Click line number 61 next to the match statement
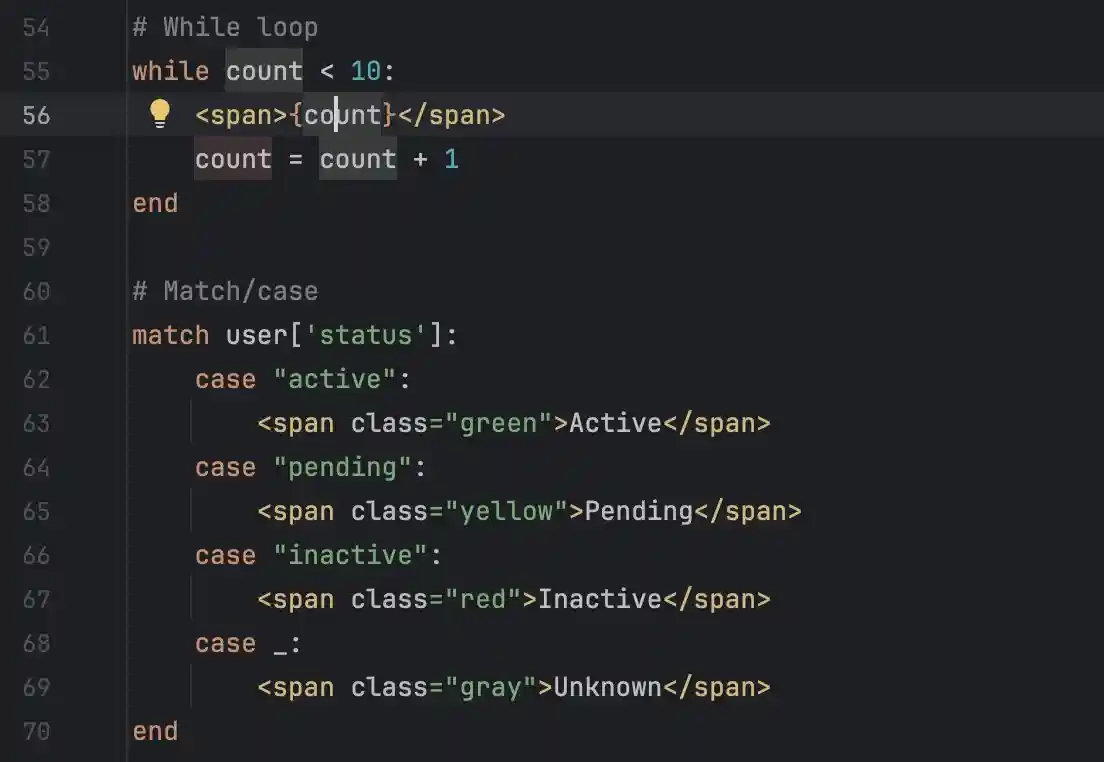This screenshot has height=762, width=1104. [36, 335]
